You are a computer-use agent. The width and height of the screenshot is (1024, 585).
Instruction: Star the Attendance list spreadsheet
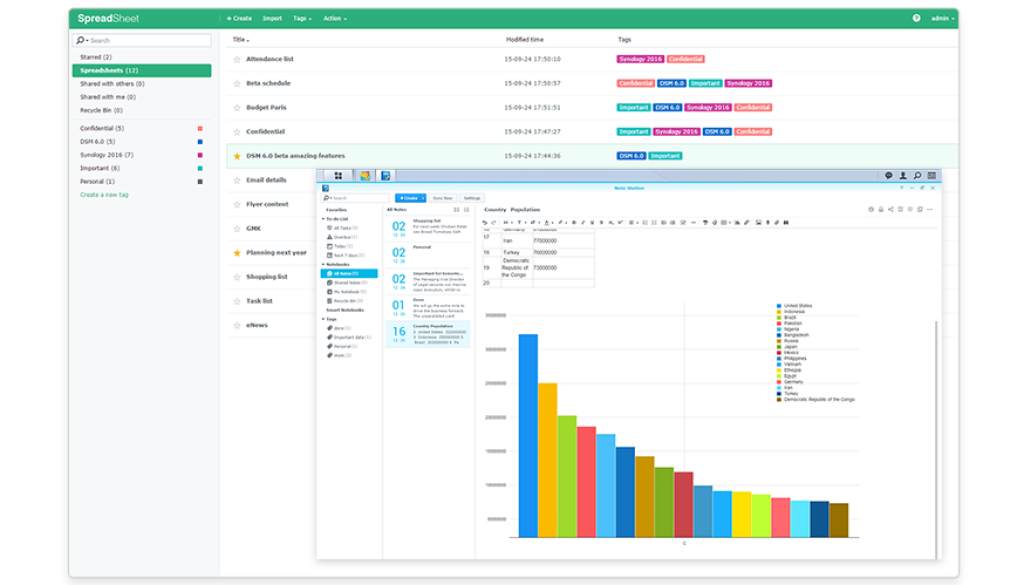tap(237, 59)
